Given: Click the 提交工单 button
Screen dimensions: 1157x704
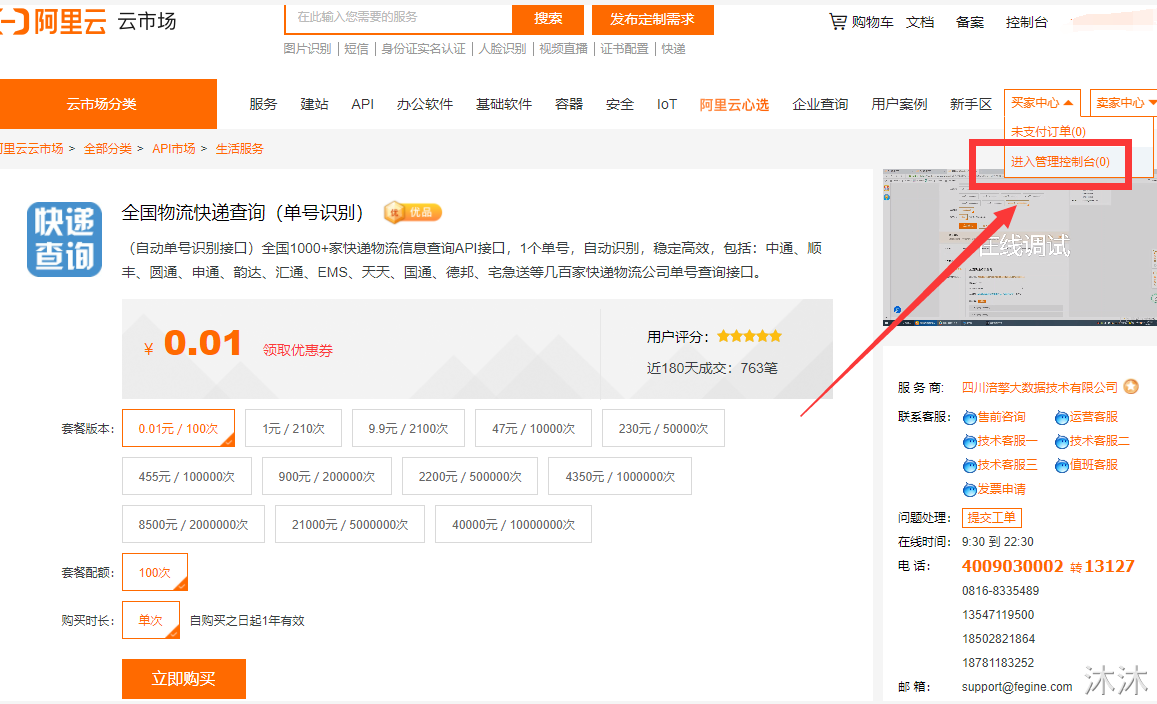Looking at the screenshot, I should point(992,517).
